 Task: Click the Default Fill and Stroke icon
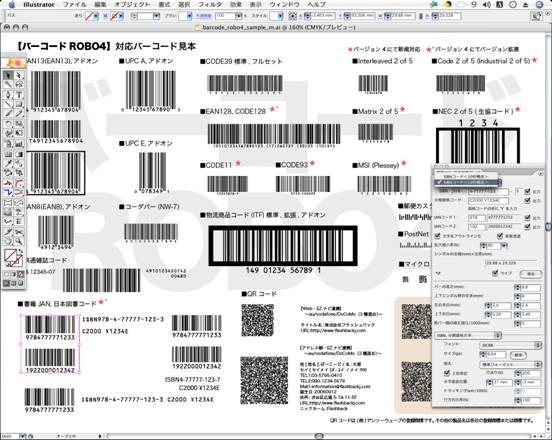[7, 265]
